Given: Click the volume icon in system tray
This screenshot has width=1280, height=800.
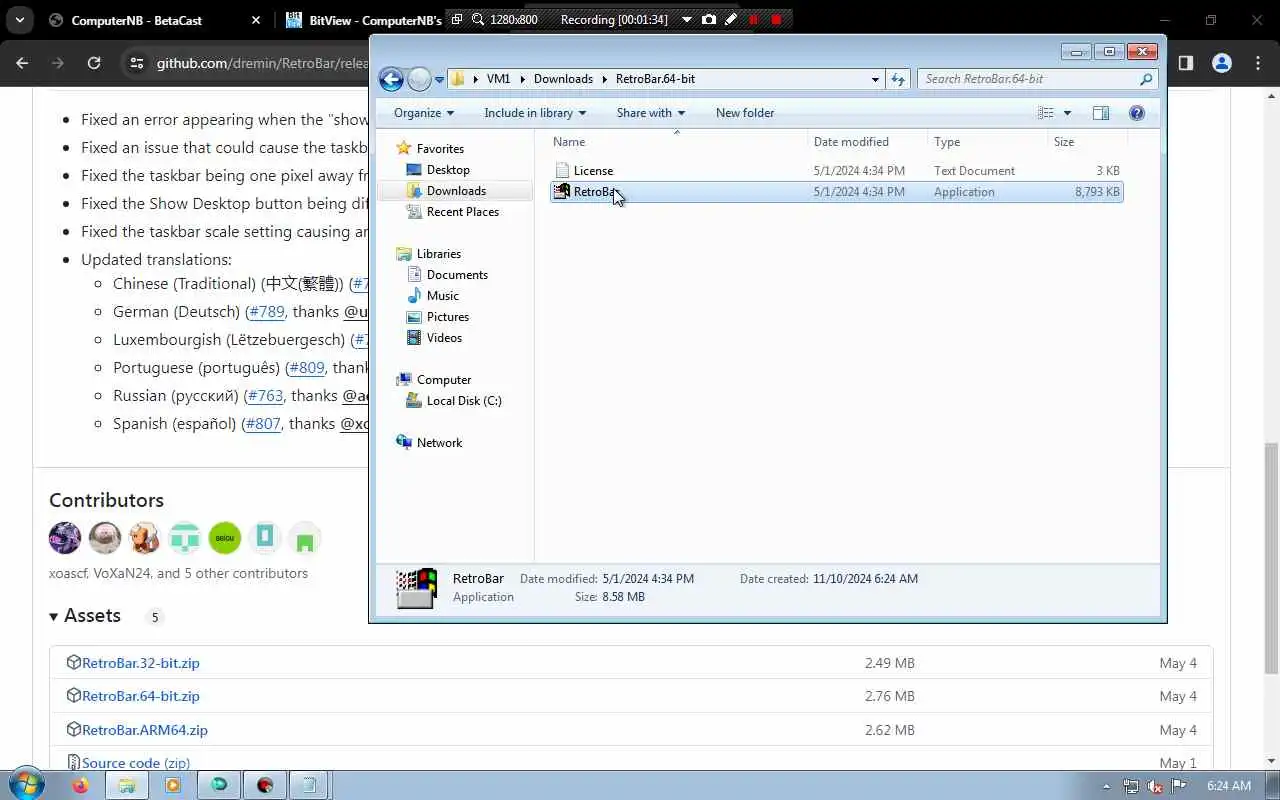Looking at the screenshot, I should pos(1155,786).
